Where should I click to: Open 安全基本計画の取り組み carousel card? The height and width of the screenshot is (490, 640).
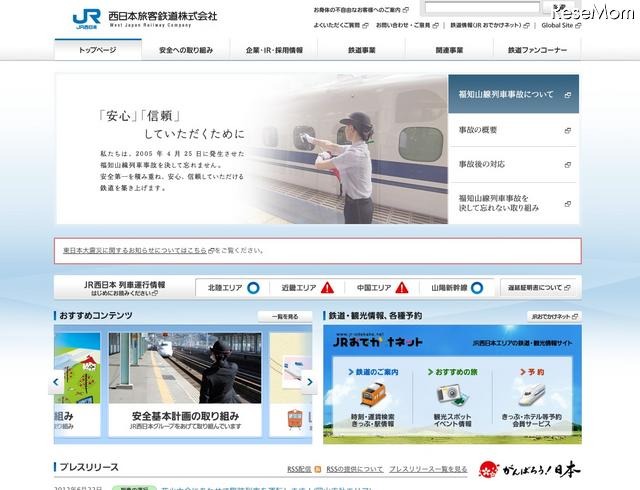(x=185, y=384)
